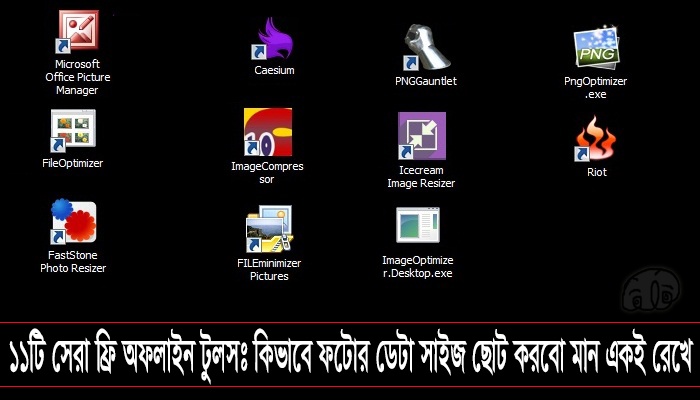This screenshot has width=700, height=400.
Task: Select the "FileOptimizer" label text
Action: [72, 163]
